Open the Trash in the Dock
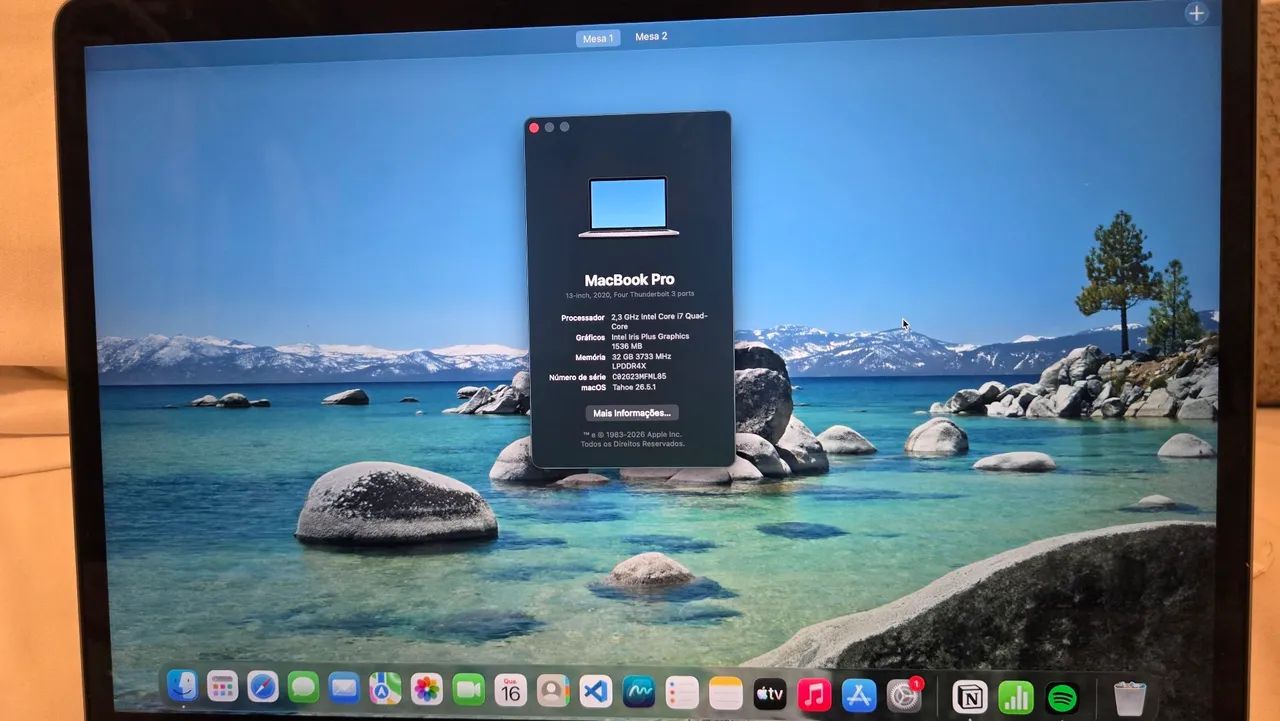The image size is (1280, 721). click(1130, 698)
